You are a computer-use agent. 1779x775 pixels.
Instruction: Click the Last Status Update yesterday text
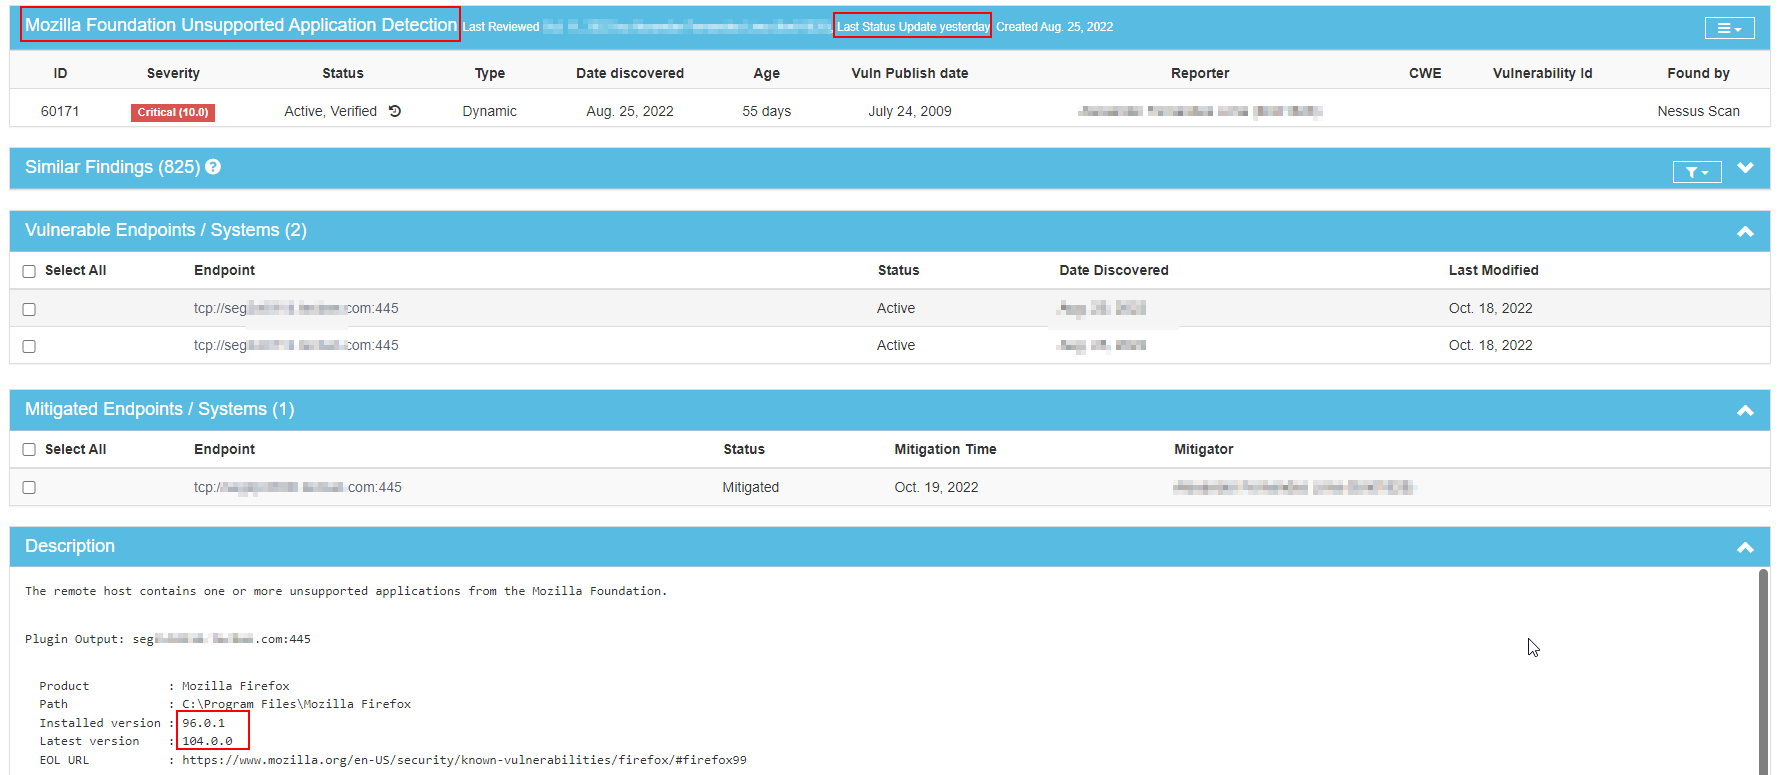click(x=913, y=27)
